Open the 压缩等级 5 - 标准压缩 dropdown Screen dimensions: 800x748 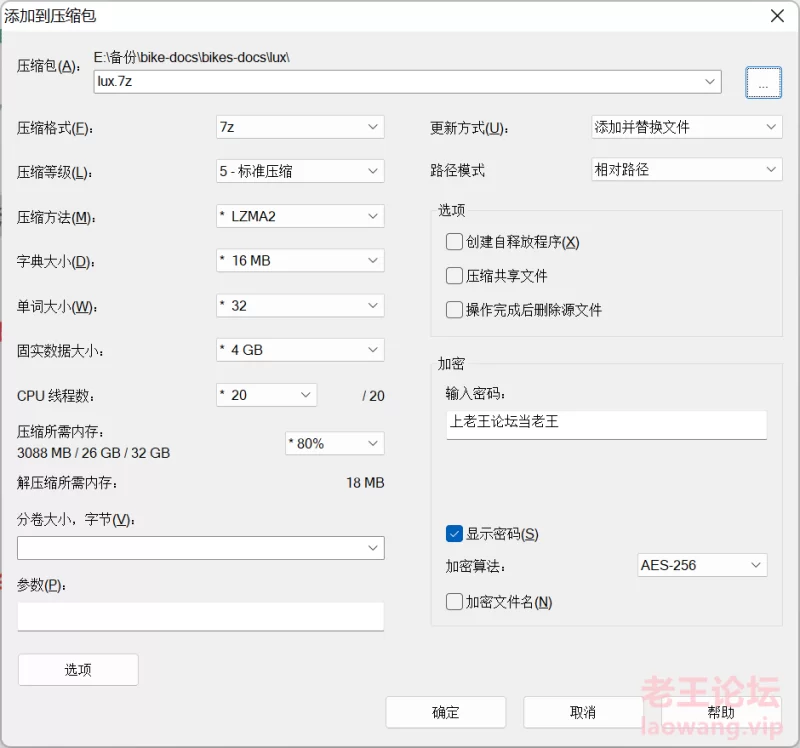click(300, 171)
